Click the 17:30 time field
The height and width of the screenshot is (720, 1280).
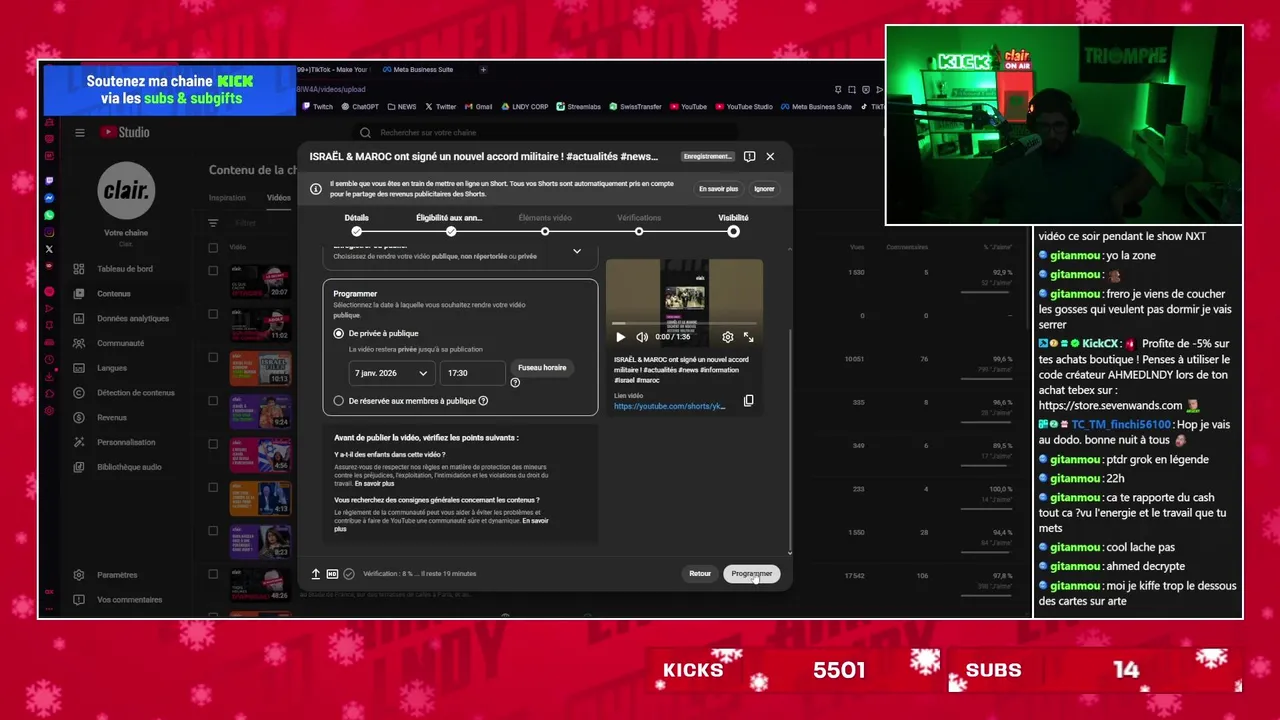(x=472, y=373)
